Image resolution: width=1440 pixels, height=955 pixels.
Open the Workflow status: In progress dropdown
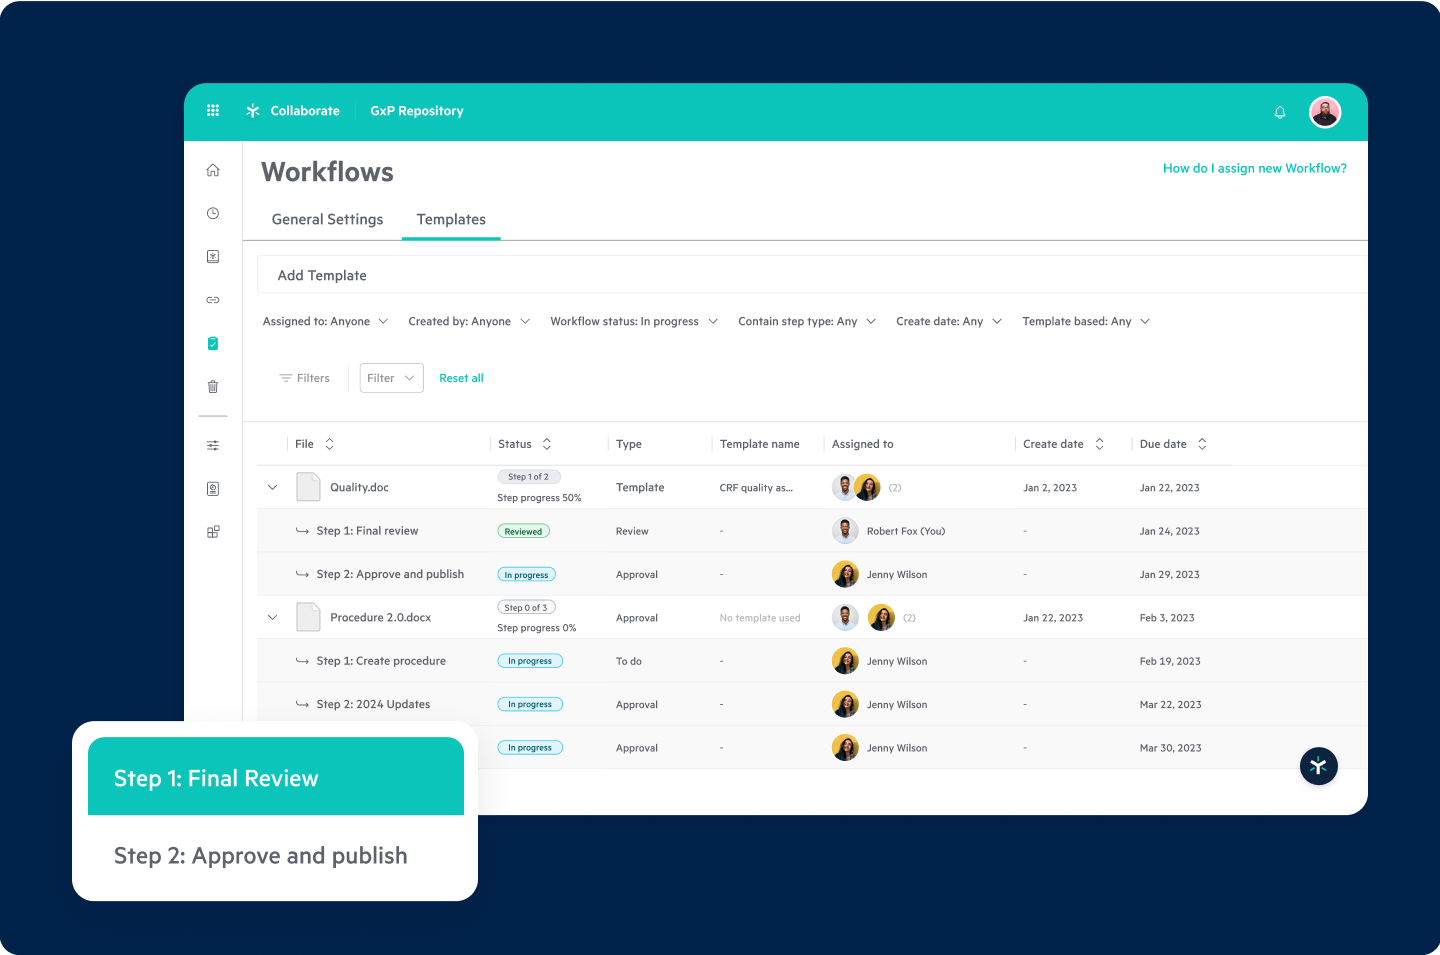(x=633, y=321)
